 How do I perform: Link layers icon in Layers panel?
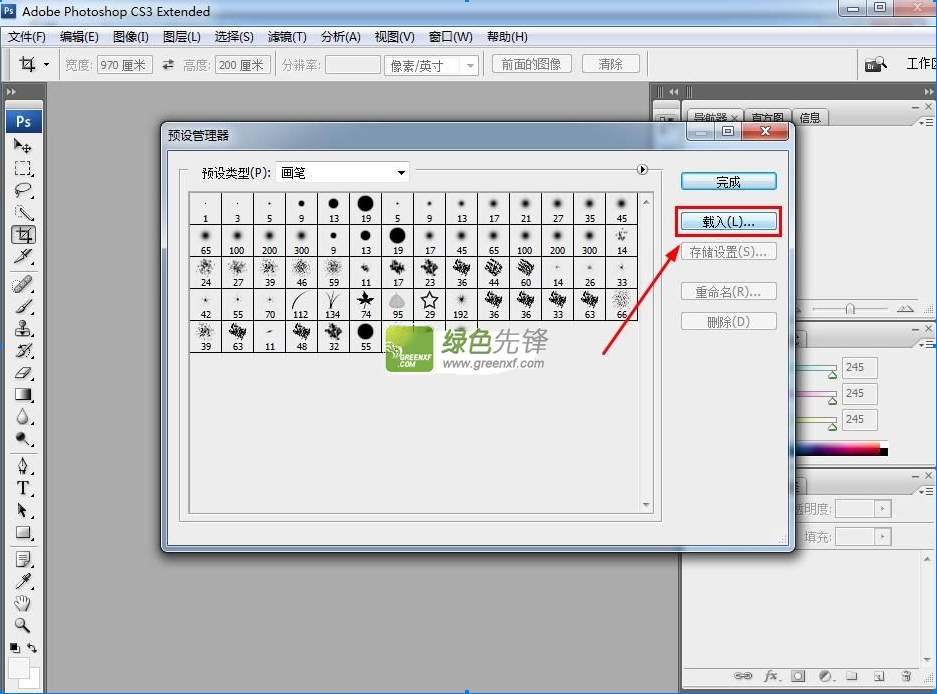pos(743,676)
